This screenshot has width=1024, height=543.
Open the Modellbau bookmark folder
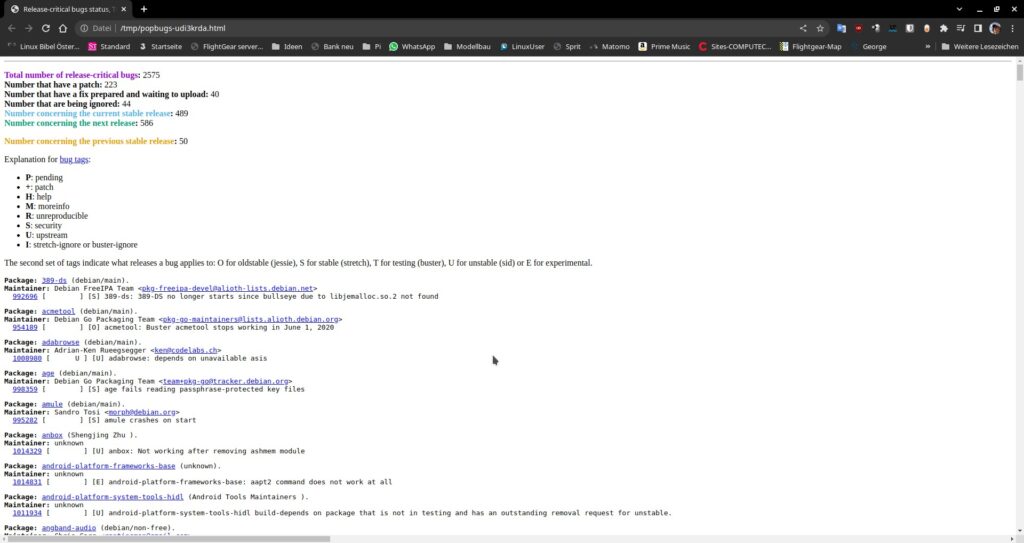[467, 46]
